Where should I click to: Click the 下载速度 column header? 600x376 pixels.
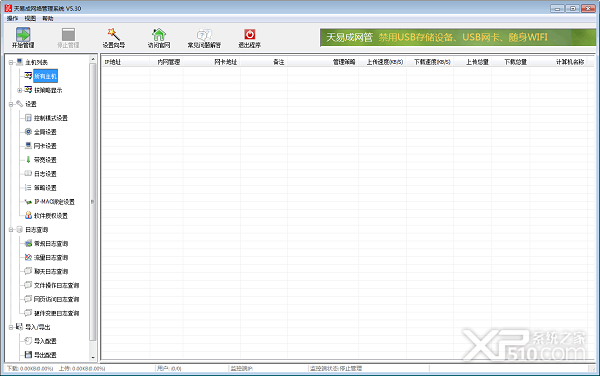pyautogui.click(x=429, y=62)
